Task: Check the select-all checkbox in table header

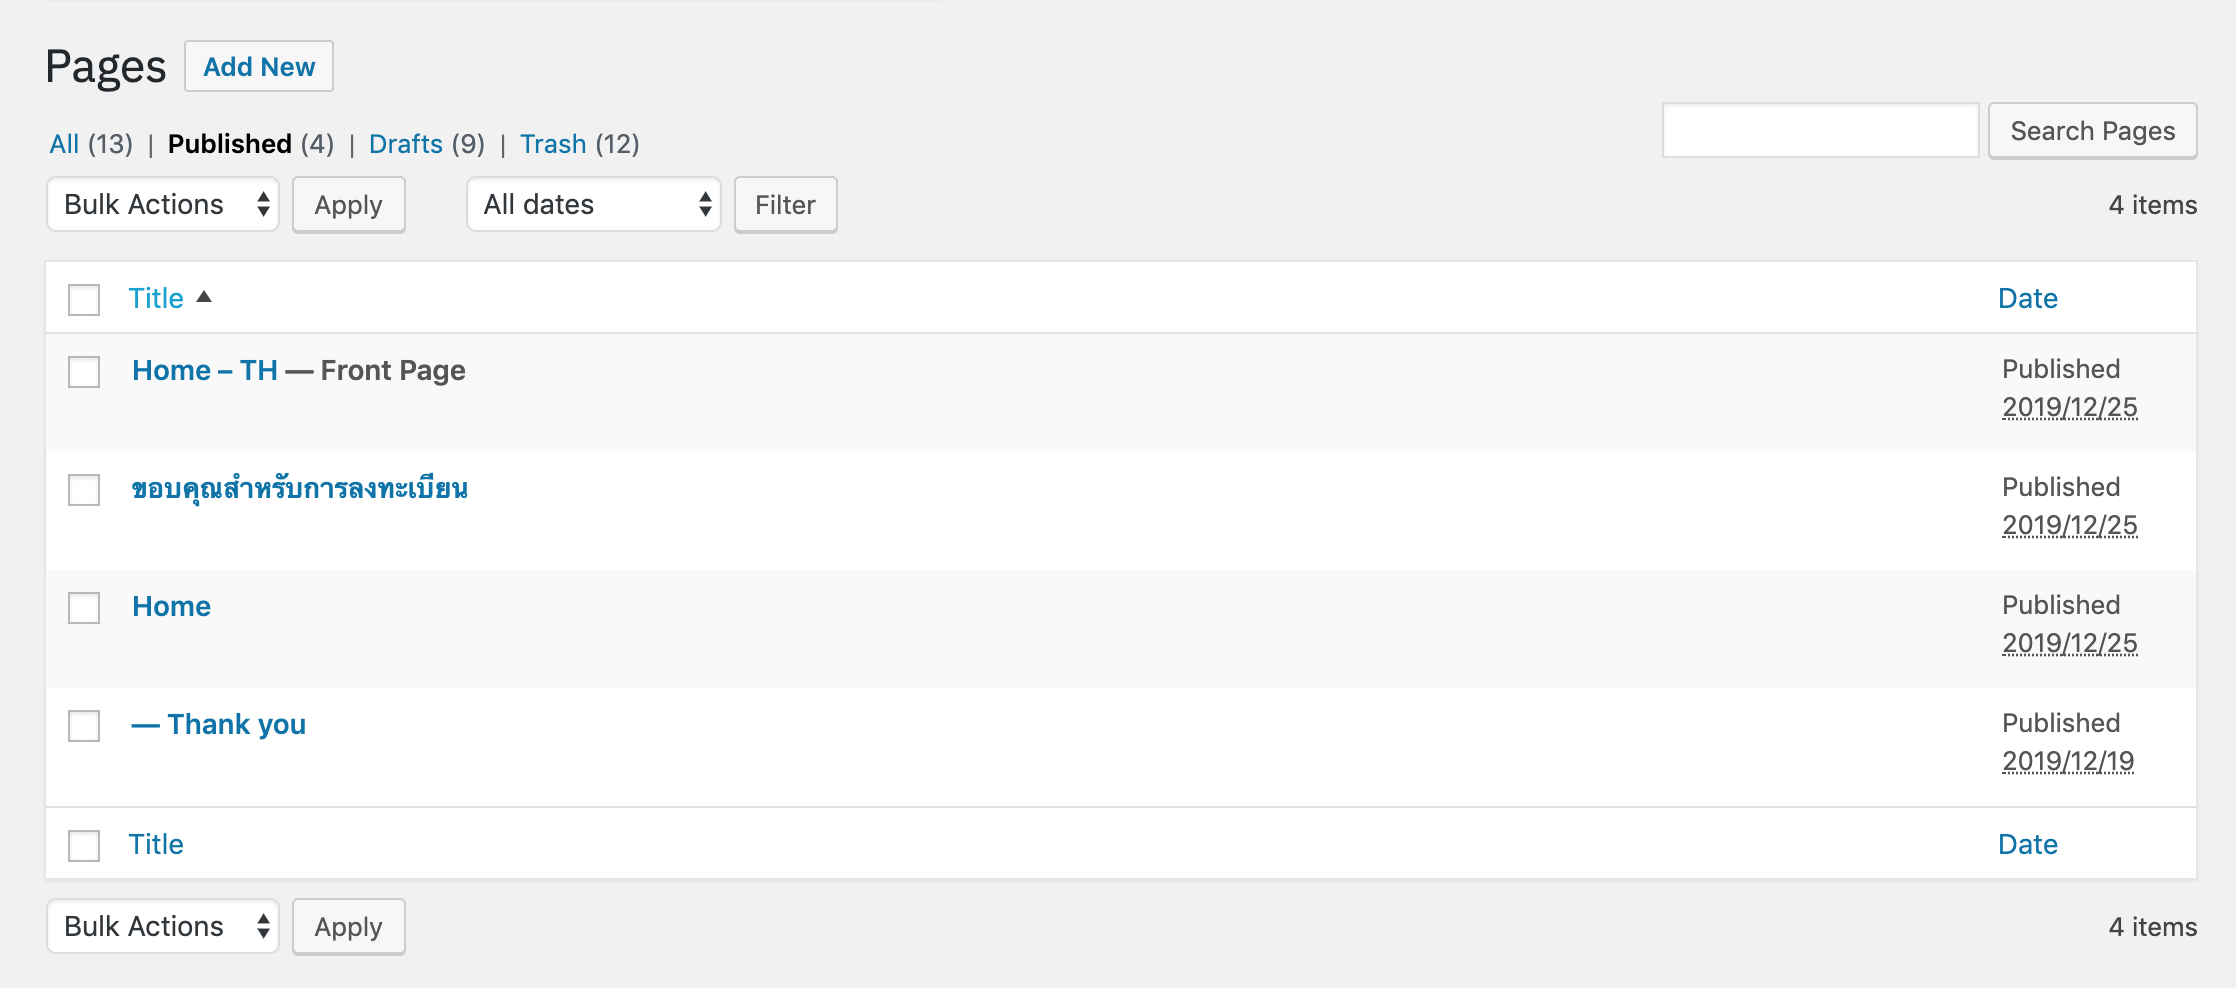Action: point(84,299)
